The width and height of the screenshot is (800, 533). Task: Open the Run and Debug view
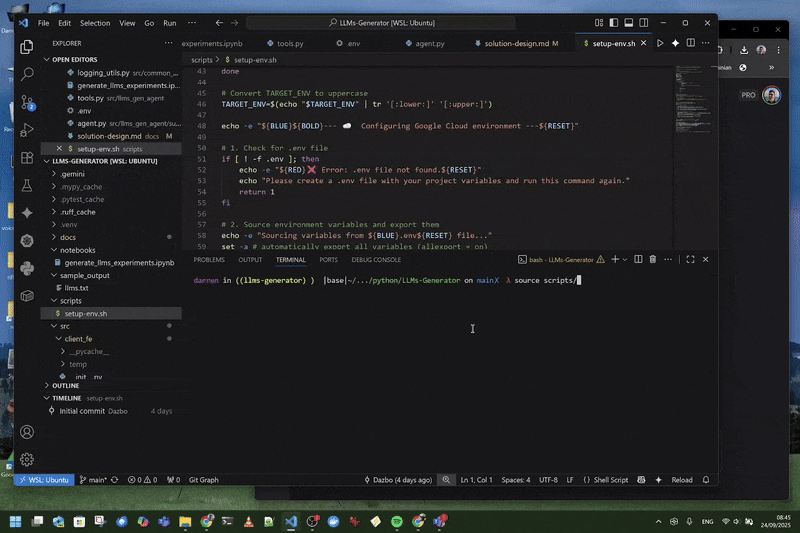27,130
